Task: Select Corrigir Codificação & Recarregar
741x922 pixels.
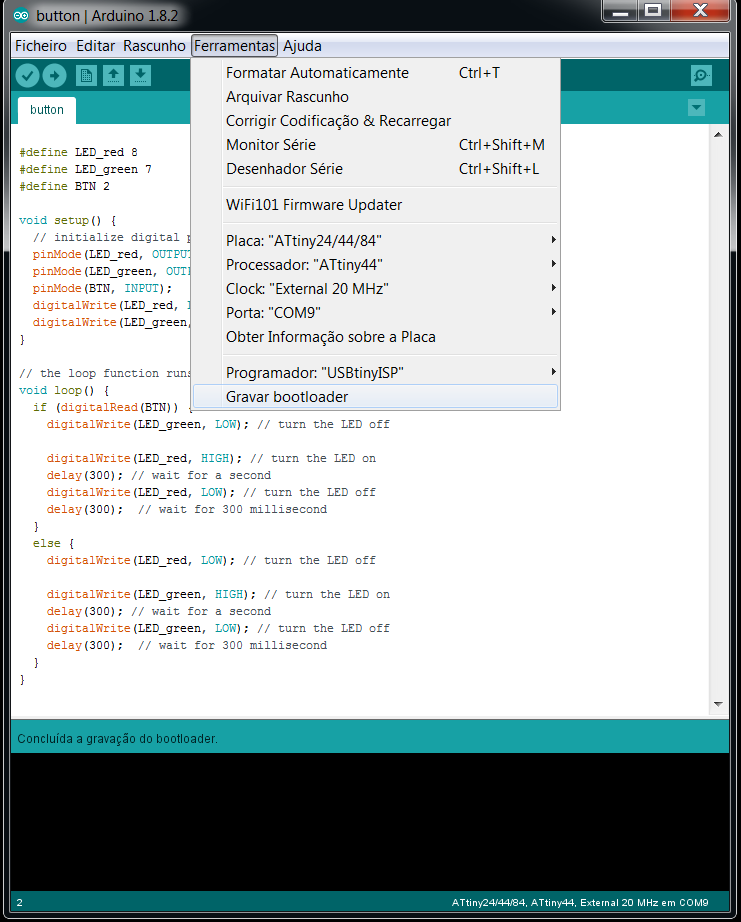Action: [x=376, y=121]
